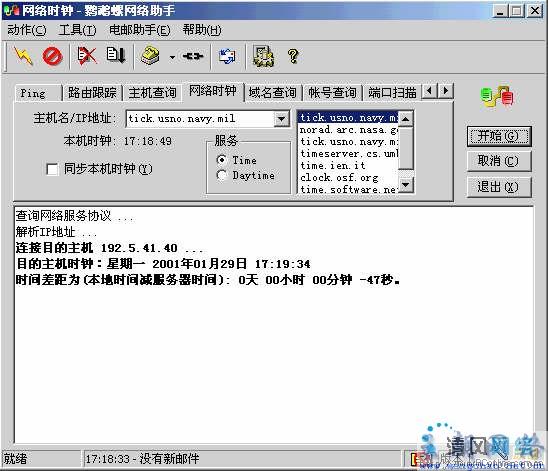Switch to the 路由跟踪 tab

click(92, 93)
